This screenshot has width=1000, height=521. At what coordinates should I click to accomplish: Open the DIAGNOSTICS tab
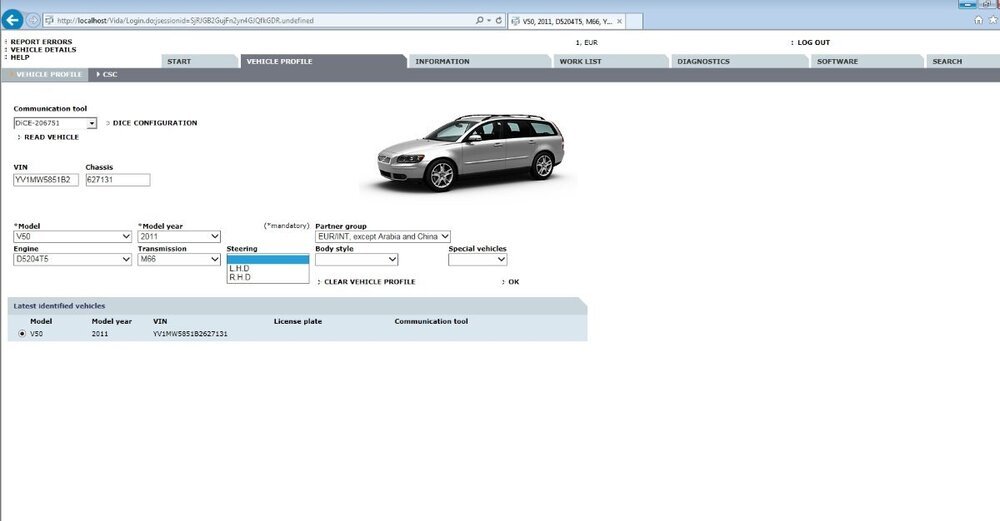tap(740, 61)
